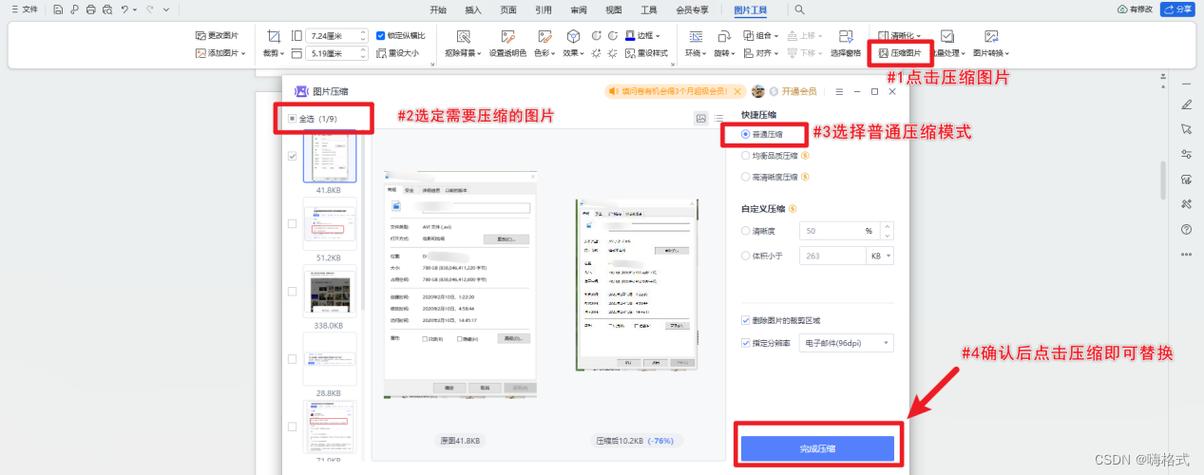Viewport: 1204px width, 475px height.
Task: Select 体积小于 size-under radio
Action: 746,256
